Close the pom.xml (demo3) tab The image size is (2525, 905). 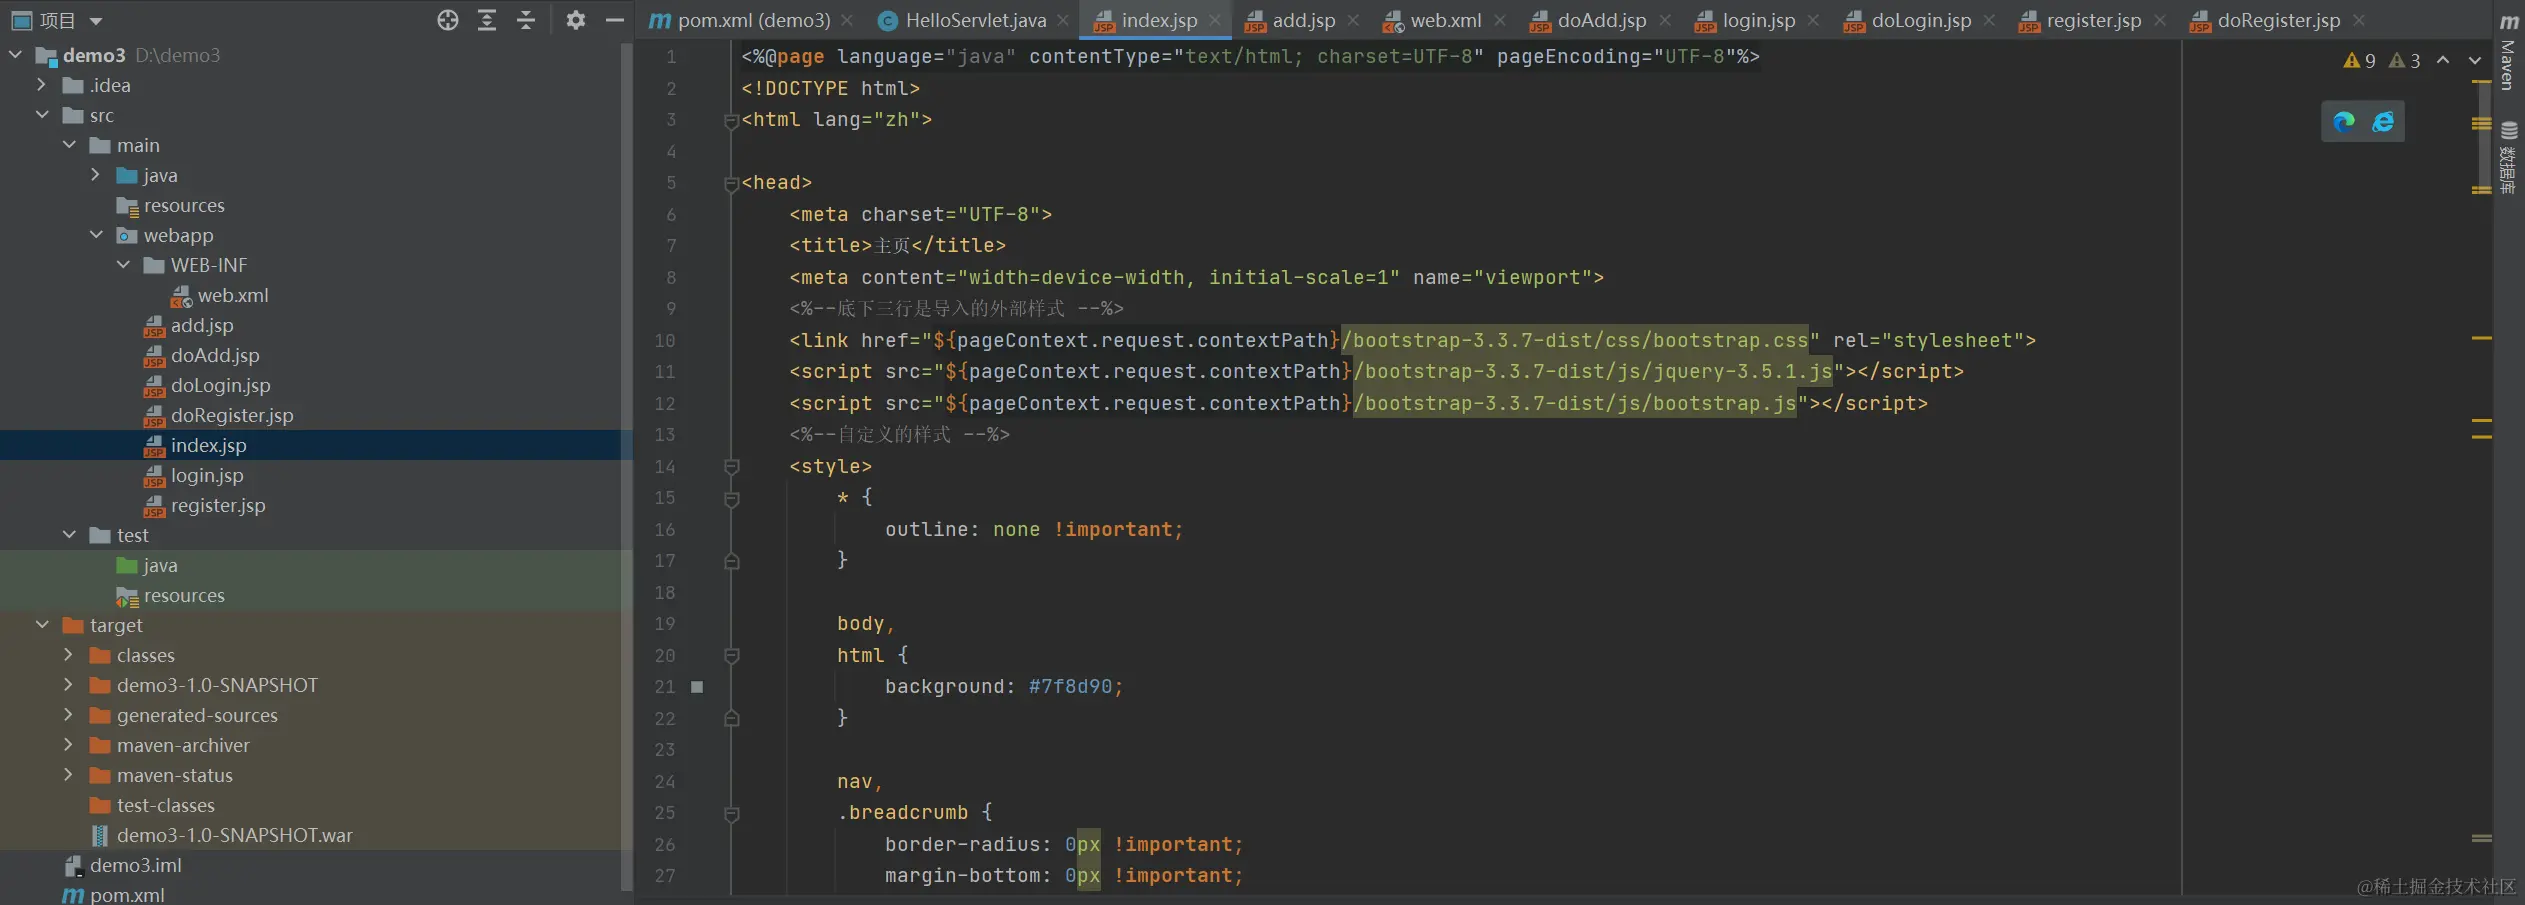point(848,20)
